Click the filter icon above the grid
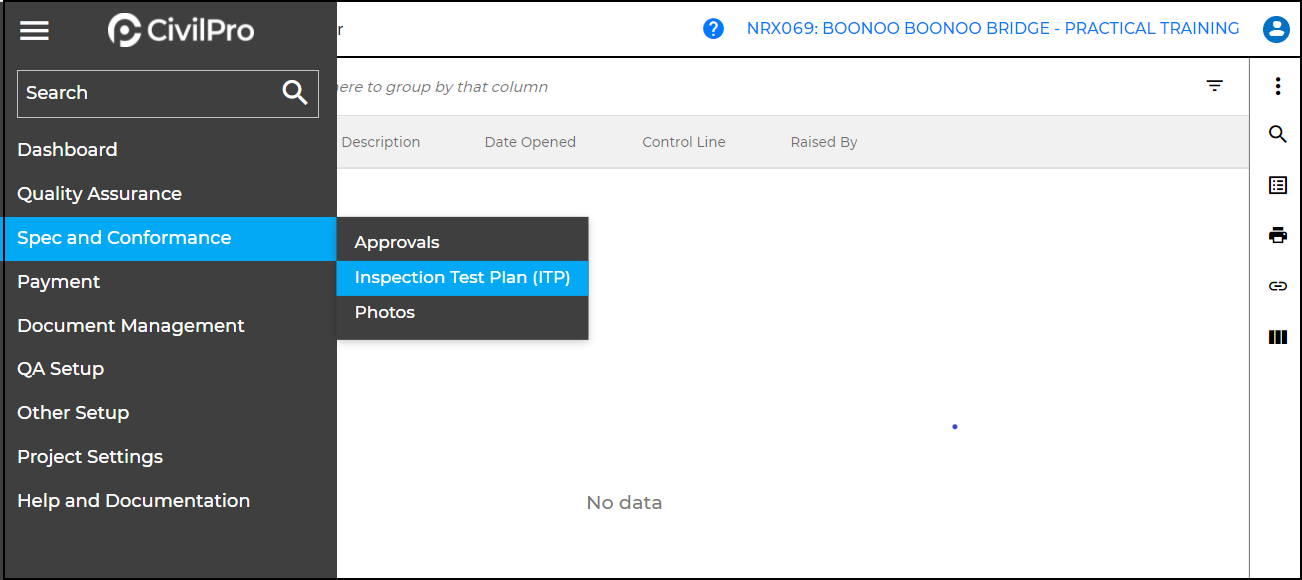1302x580 pixels. (x=1214, y=86)
